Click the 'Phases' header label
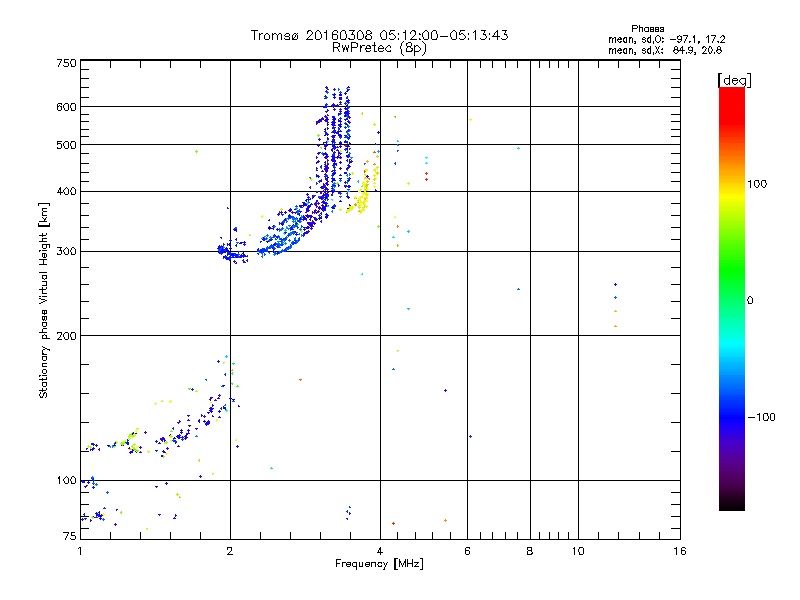 [647, 29]
